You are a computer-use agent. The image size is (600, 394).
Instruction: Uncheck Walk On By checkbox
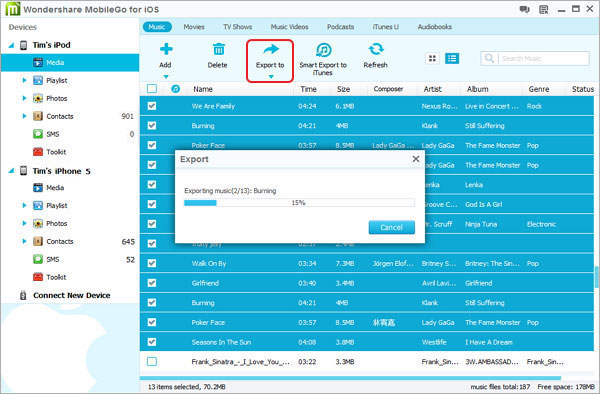(x=152, y=263)
